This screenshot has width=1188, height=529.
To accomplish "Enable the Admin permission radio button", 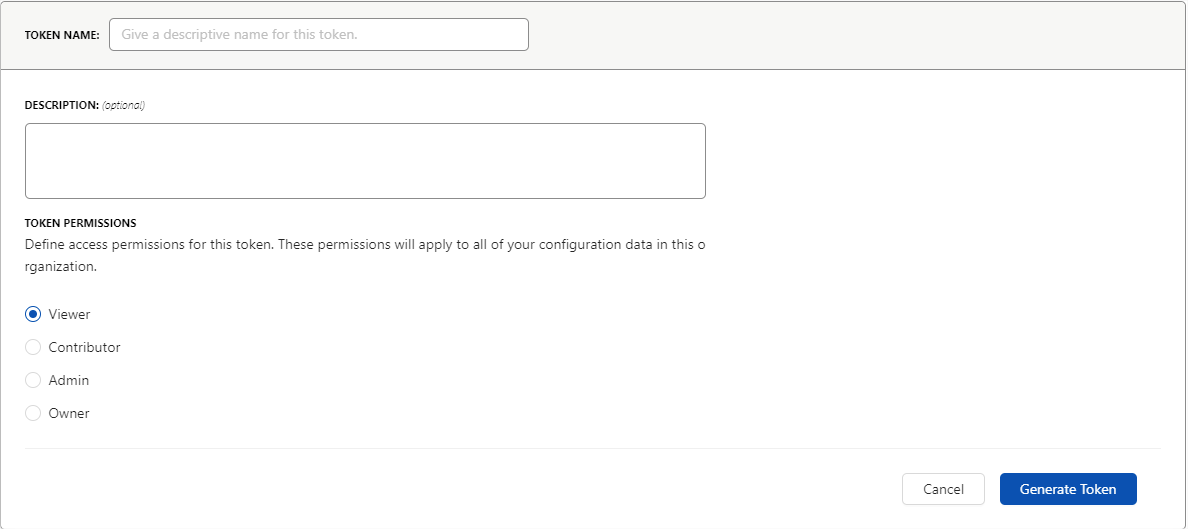I will click(33, 380).
